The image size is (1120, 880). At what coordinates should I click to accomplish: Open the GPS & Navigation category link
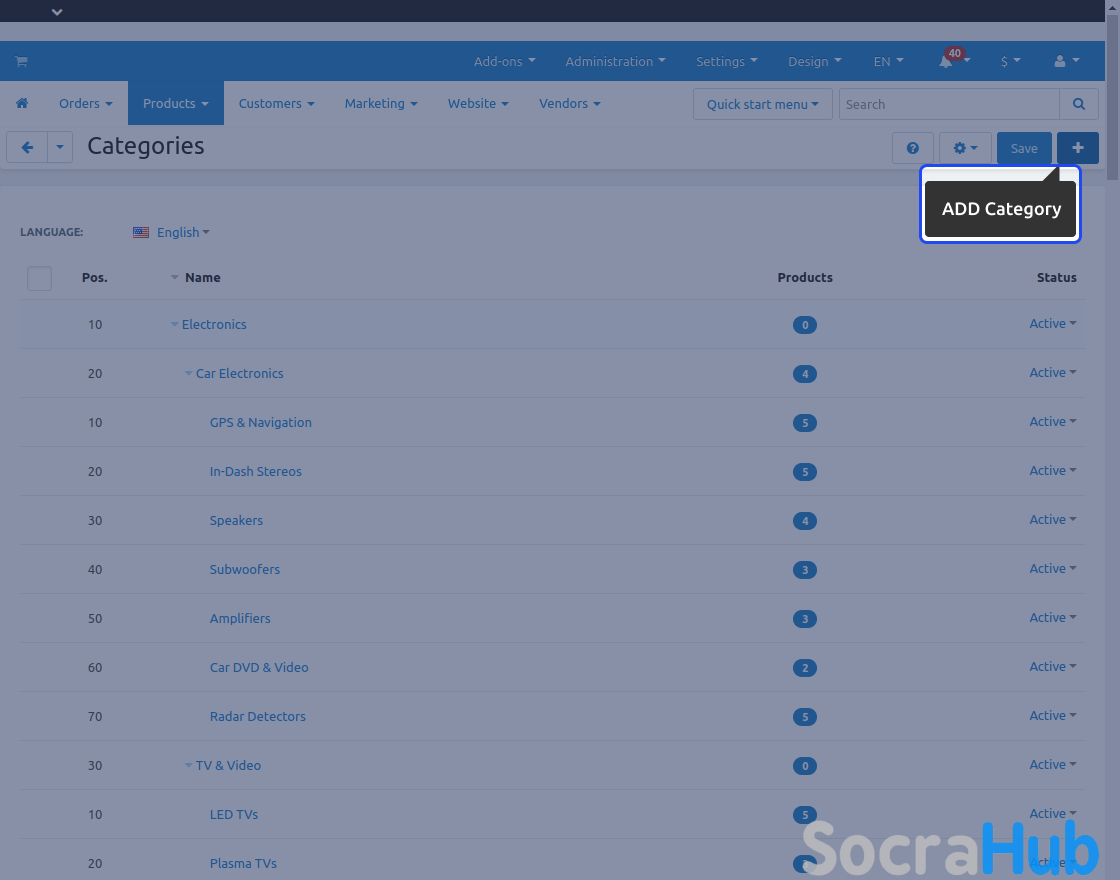(260, 423)
